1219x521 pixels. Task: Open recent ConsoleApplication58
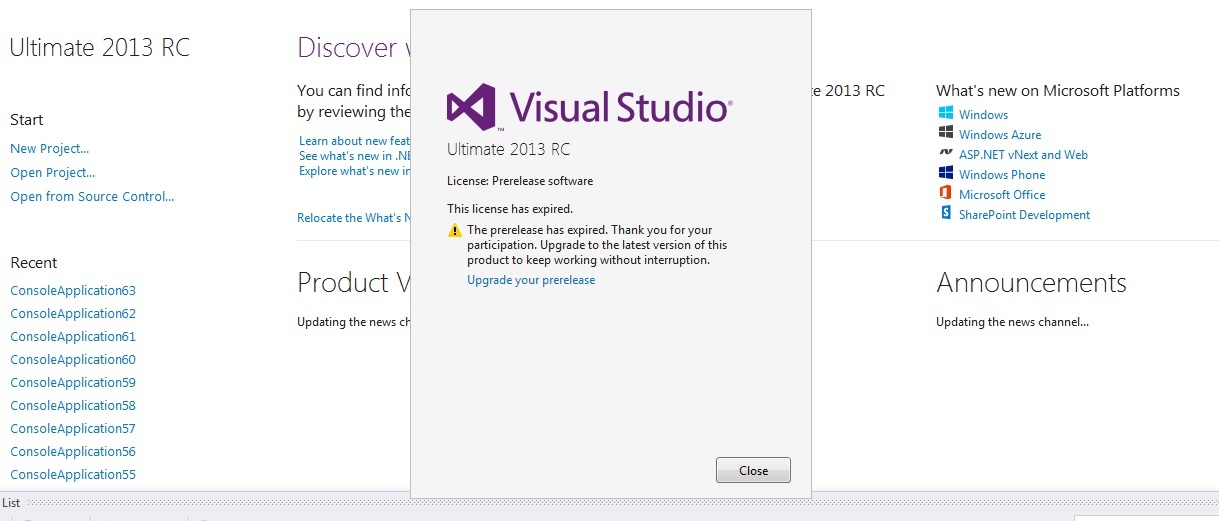(x=73, y=406)
